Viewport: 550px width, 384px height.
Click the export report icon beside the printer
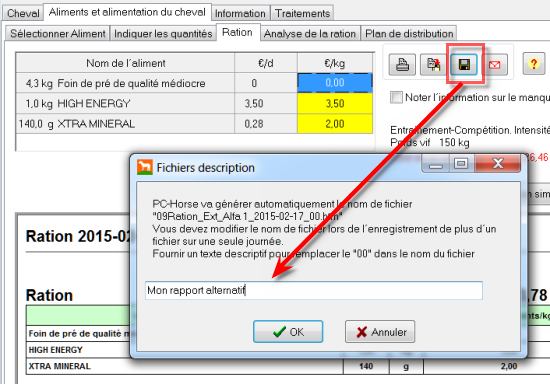(x=433, y=65)
